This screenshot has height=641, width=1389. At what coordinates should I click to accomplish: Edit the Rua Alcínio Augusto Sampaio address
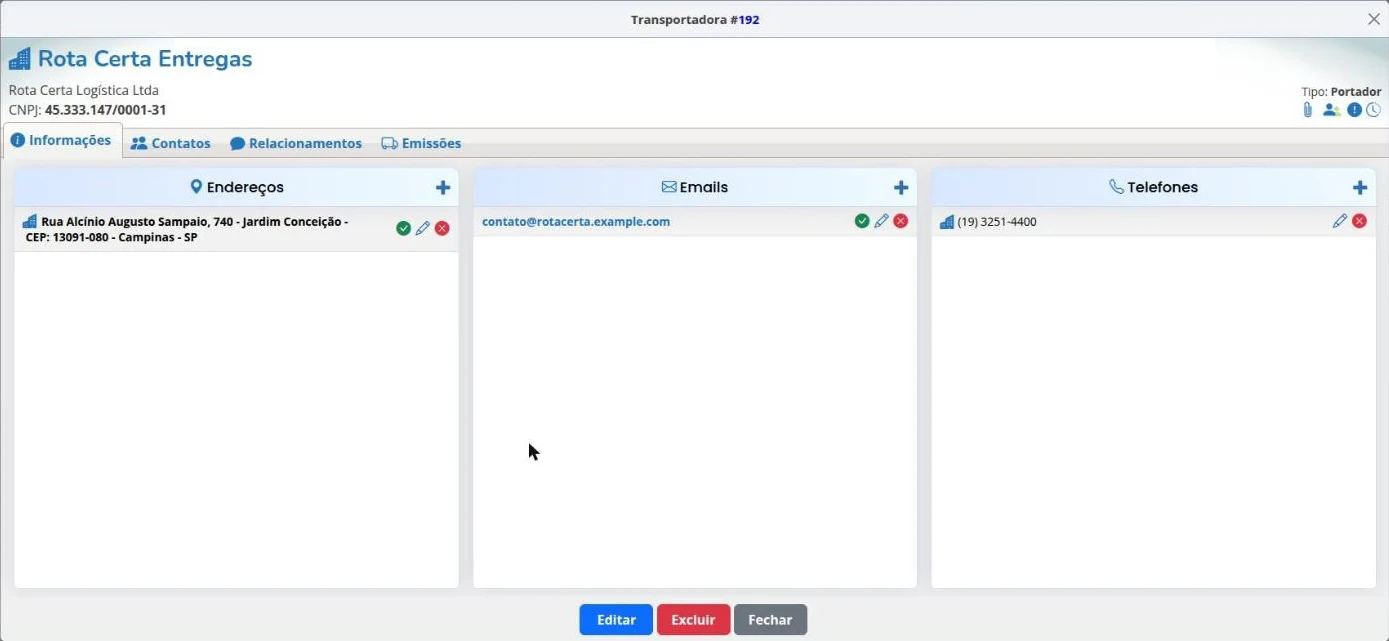click(423, 228)
